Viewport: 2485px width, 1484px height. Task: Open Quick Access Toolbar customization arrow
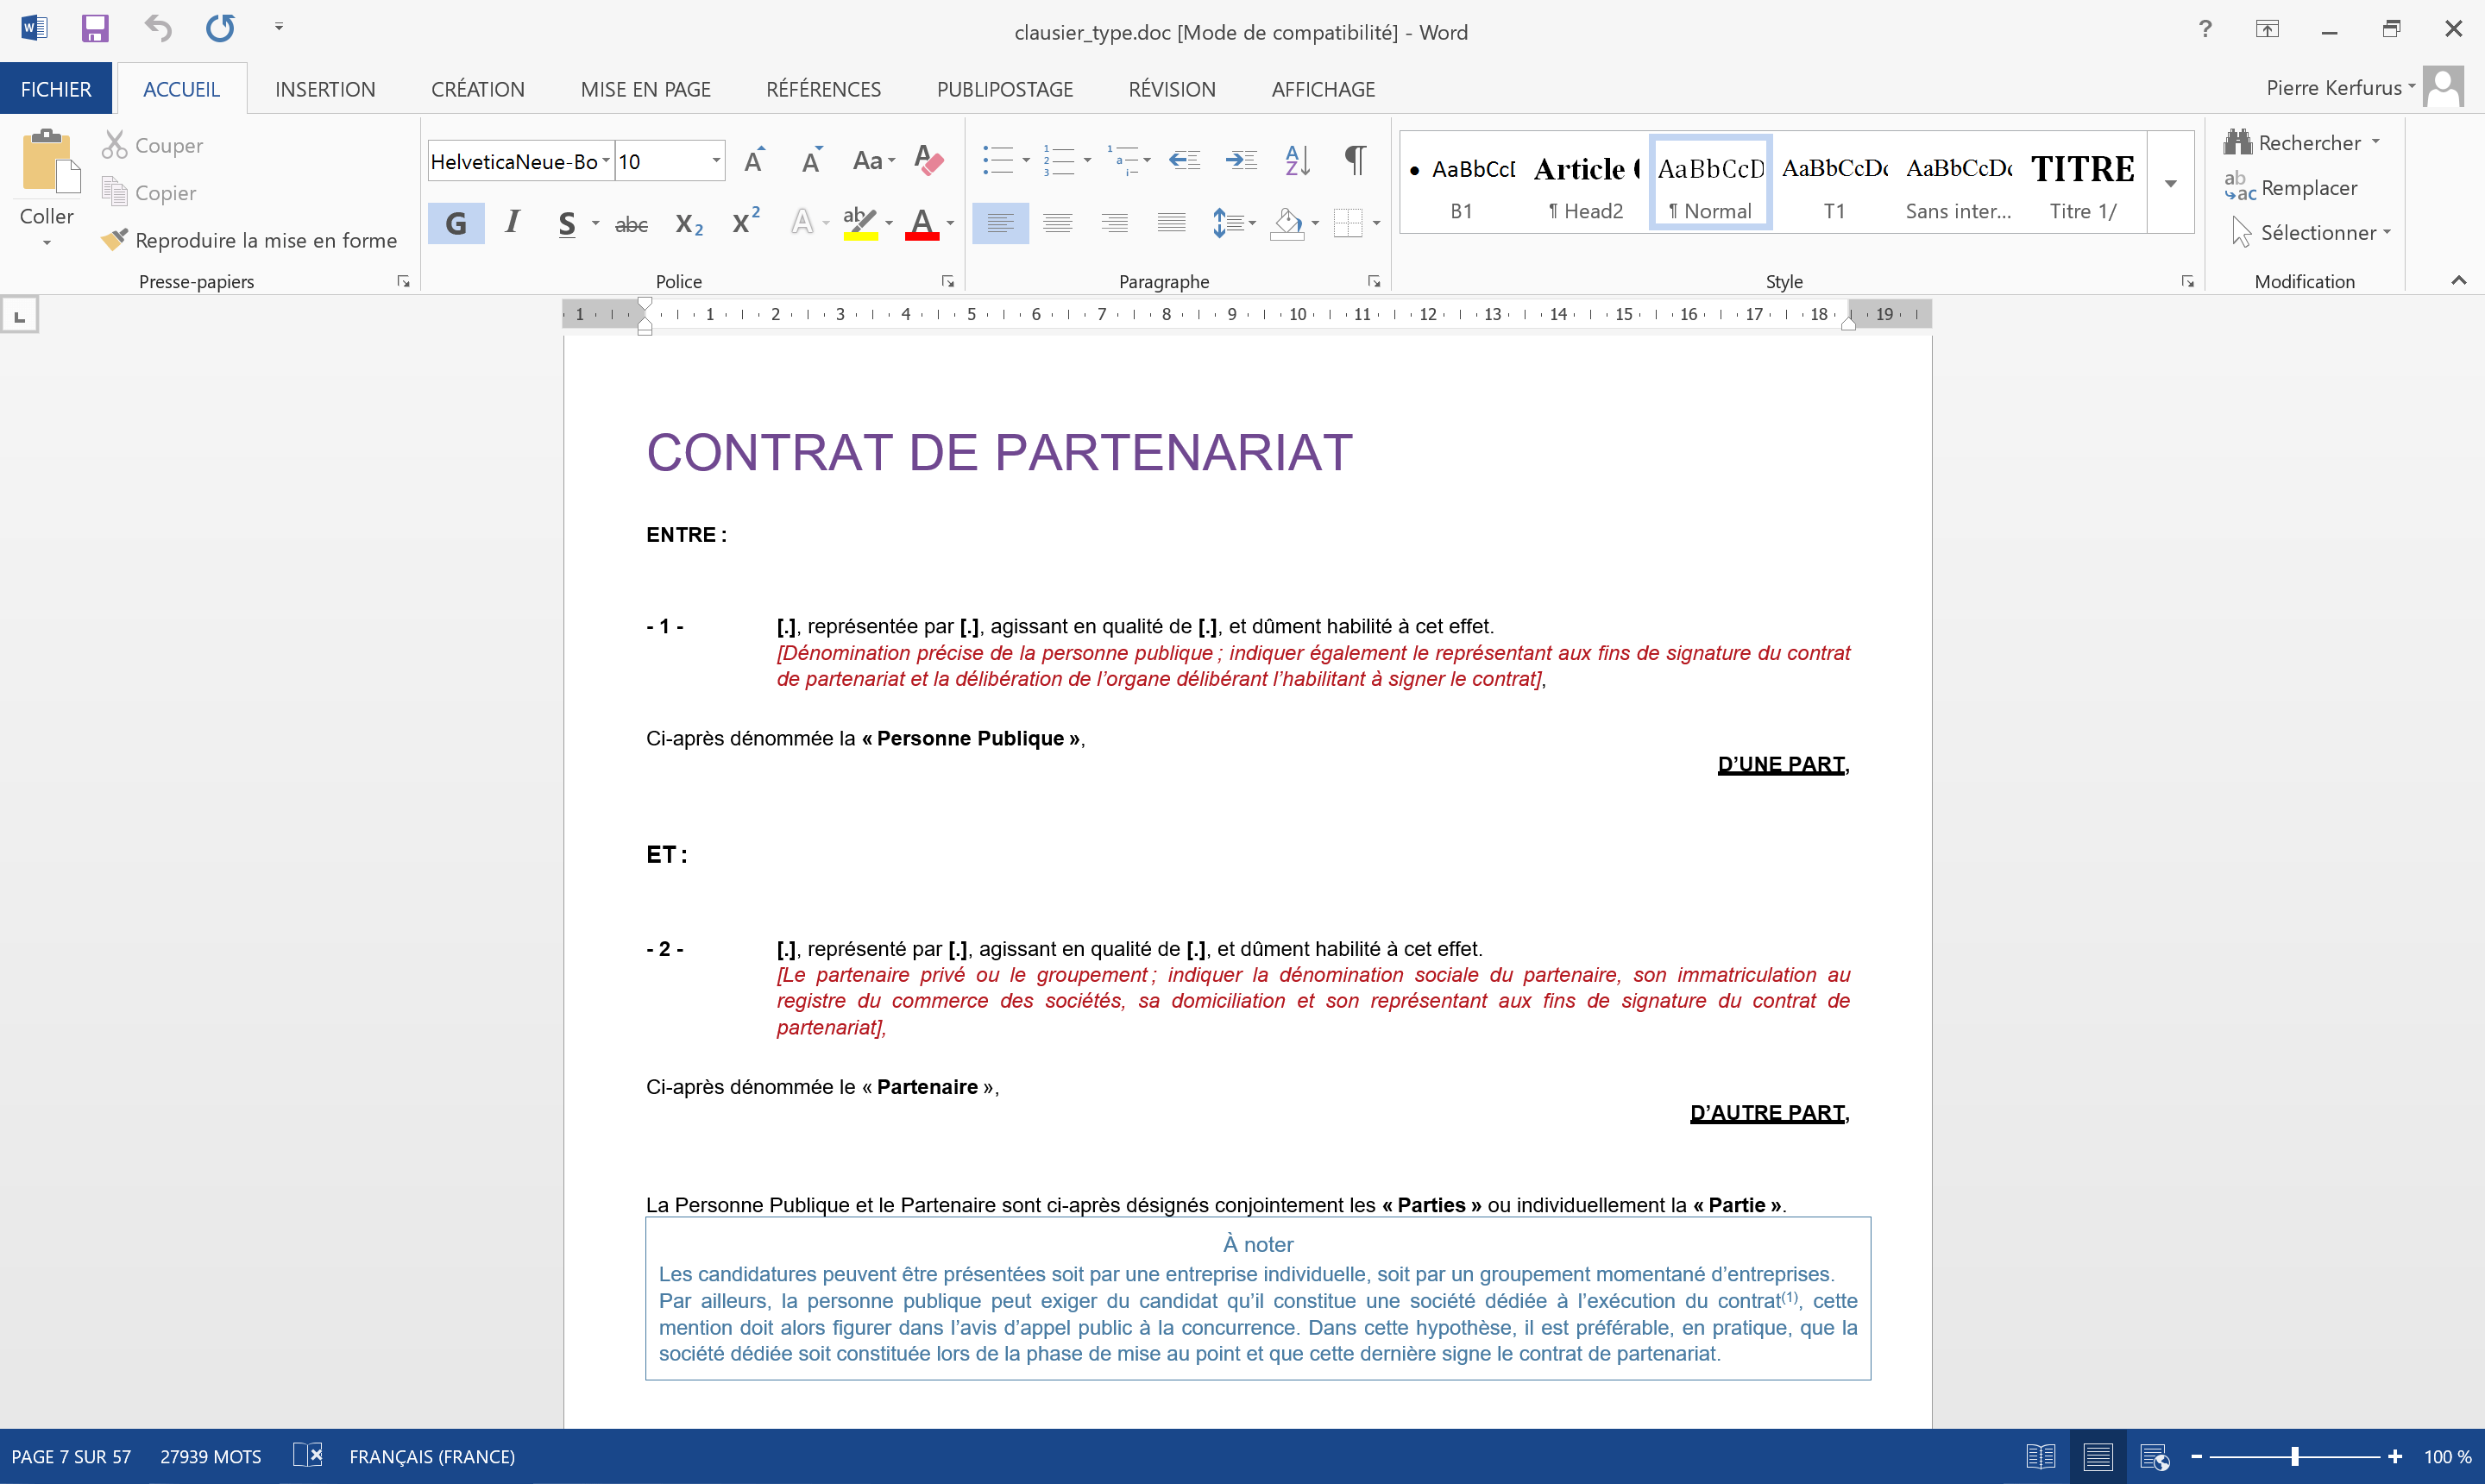coord(279,28)
